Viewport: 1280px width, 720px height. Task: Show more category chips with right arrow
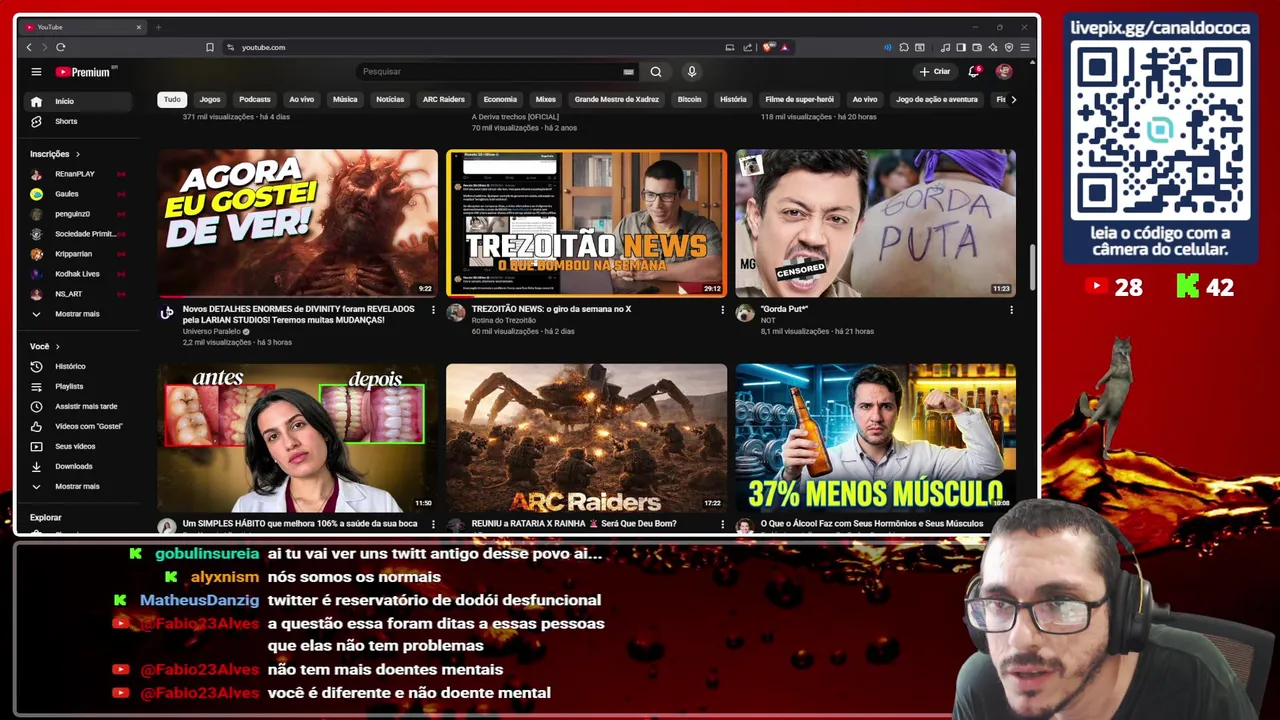click(1013, 99)
